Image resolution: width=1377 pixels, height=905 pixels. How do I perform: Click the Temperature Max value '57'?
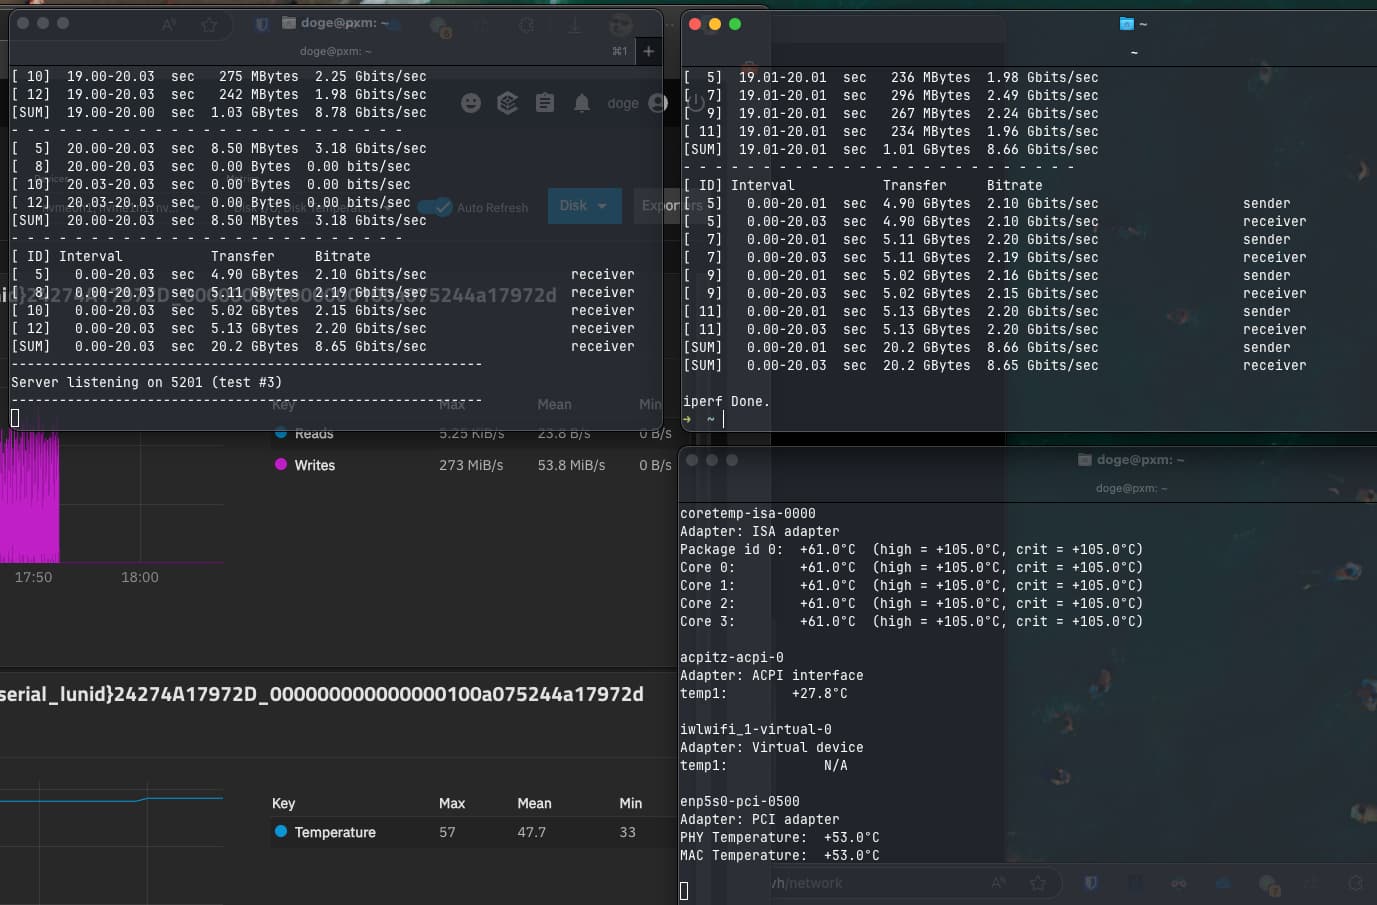pos(447,832)
